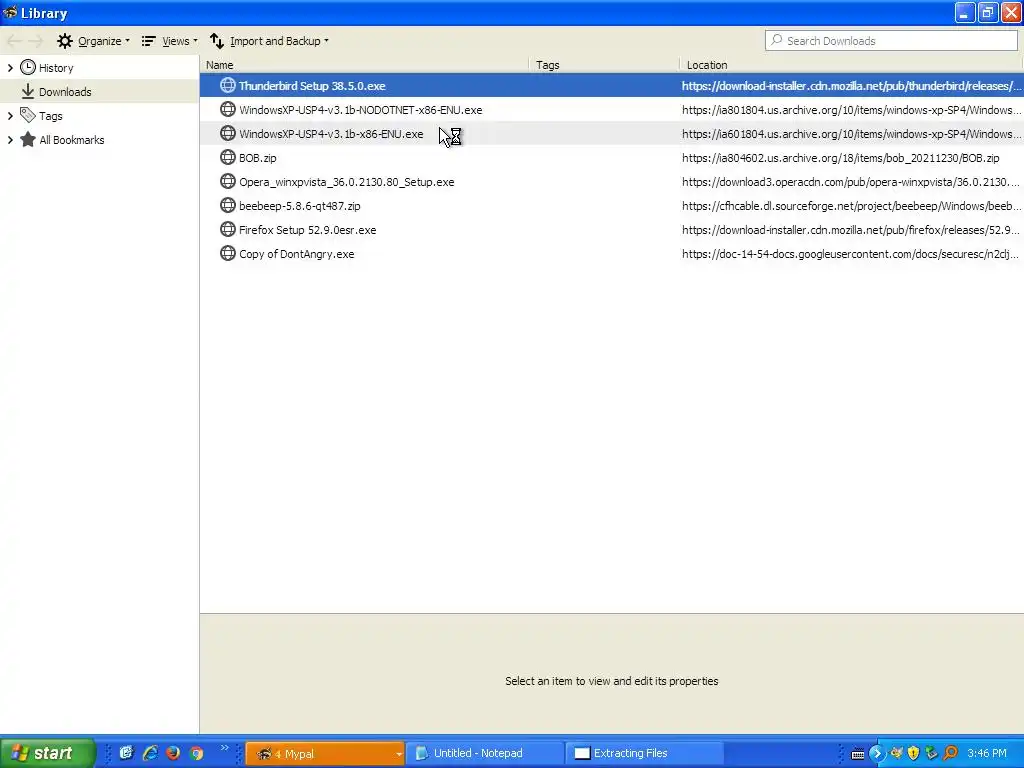Launch Firefox from quick launch
The image size is (1024, 768).
point(173,753)
